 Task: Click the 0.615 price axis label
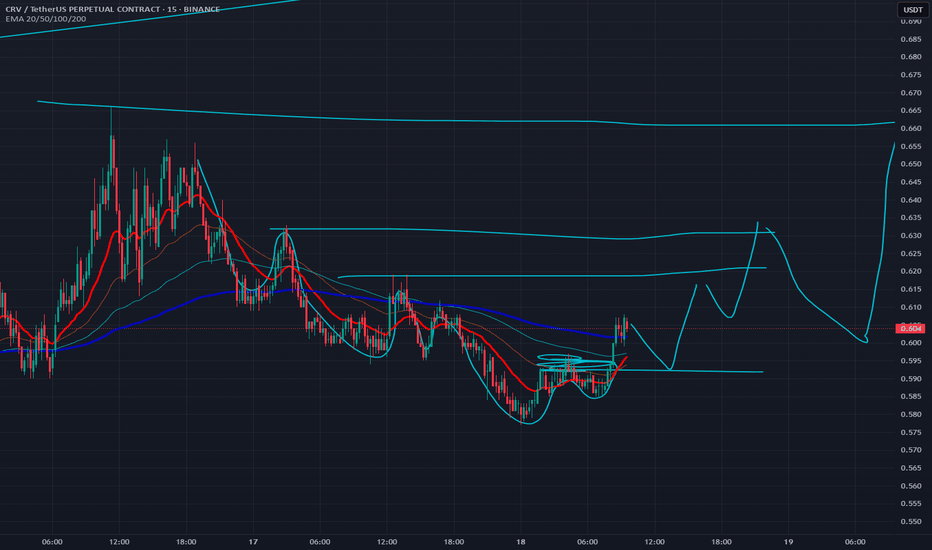911,289
